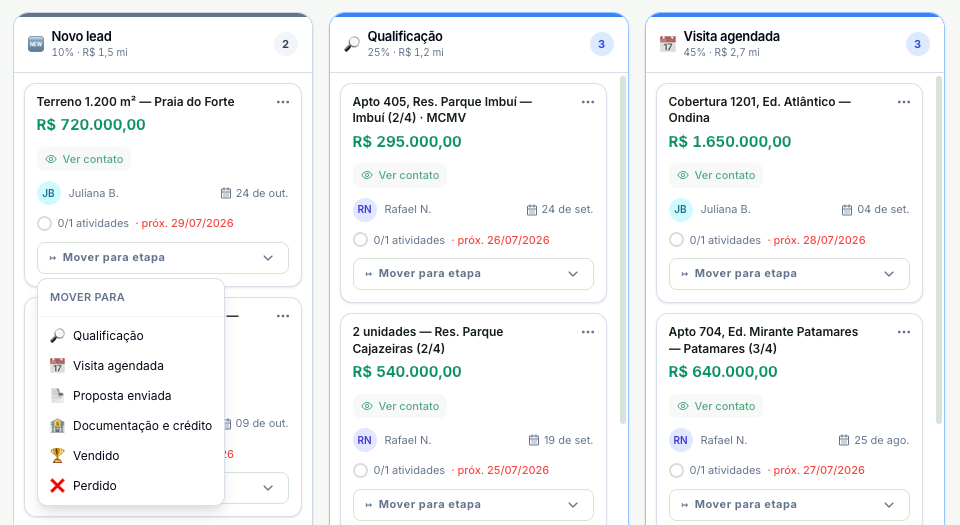Click the calendar icon next to 24 de out.
This screenshot has height=525, width=960.
coord(226,193)
